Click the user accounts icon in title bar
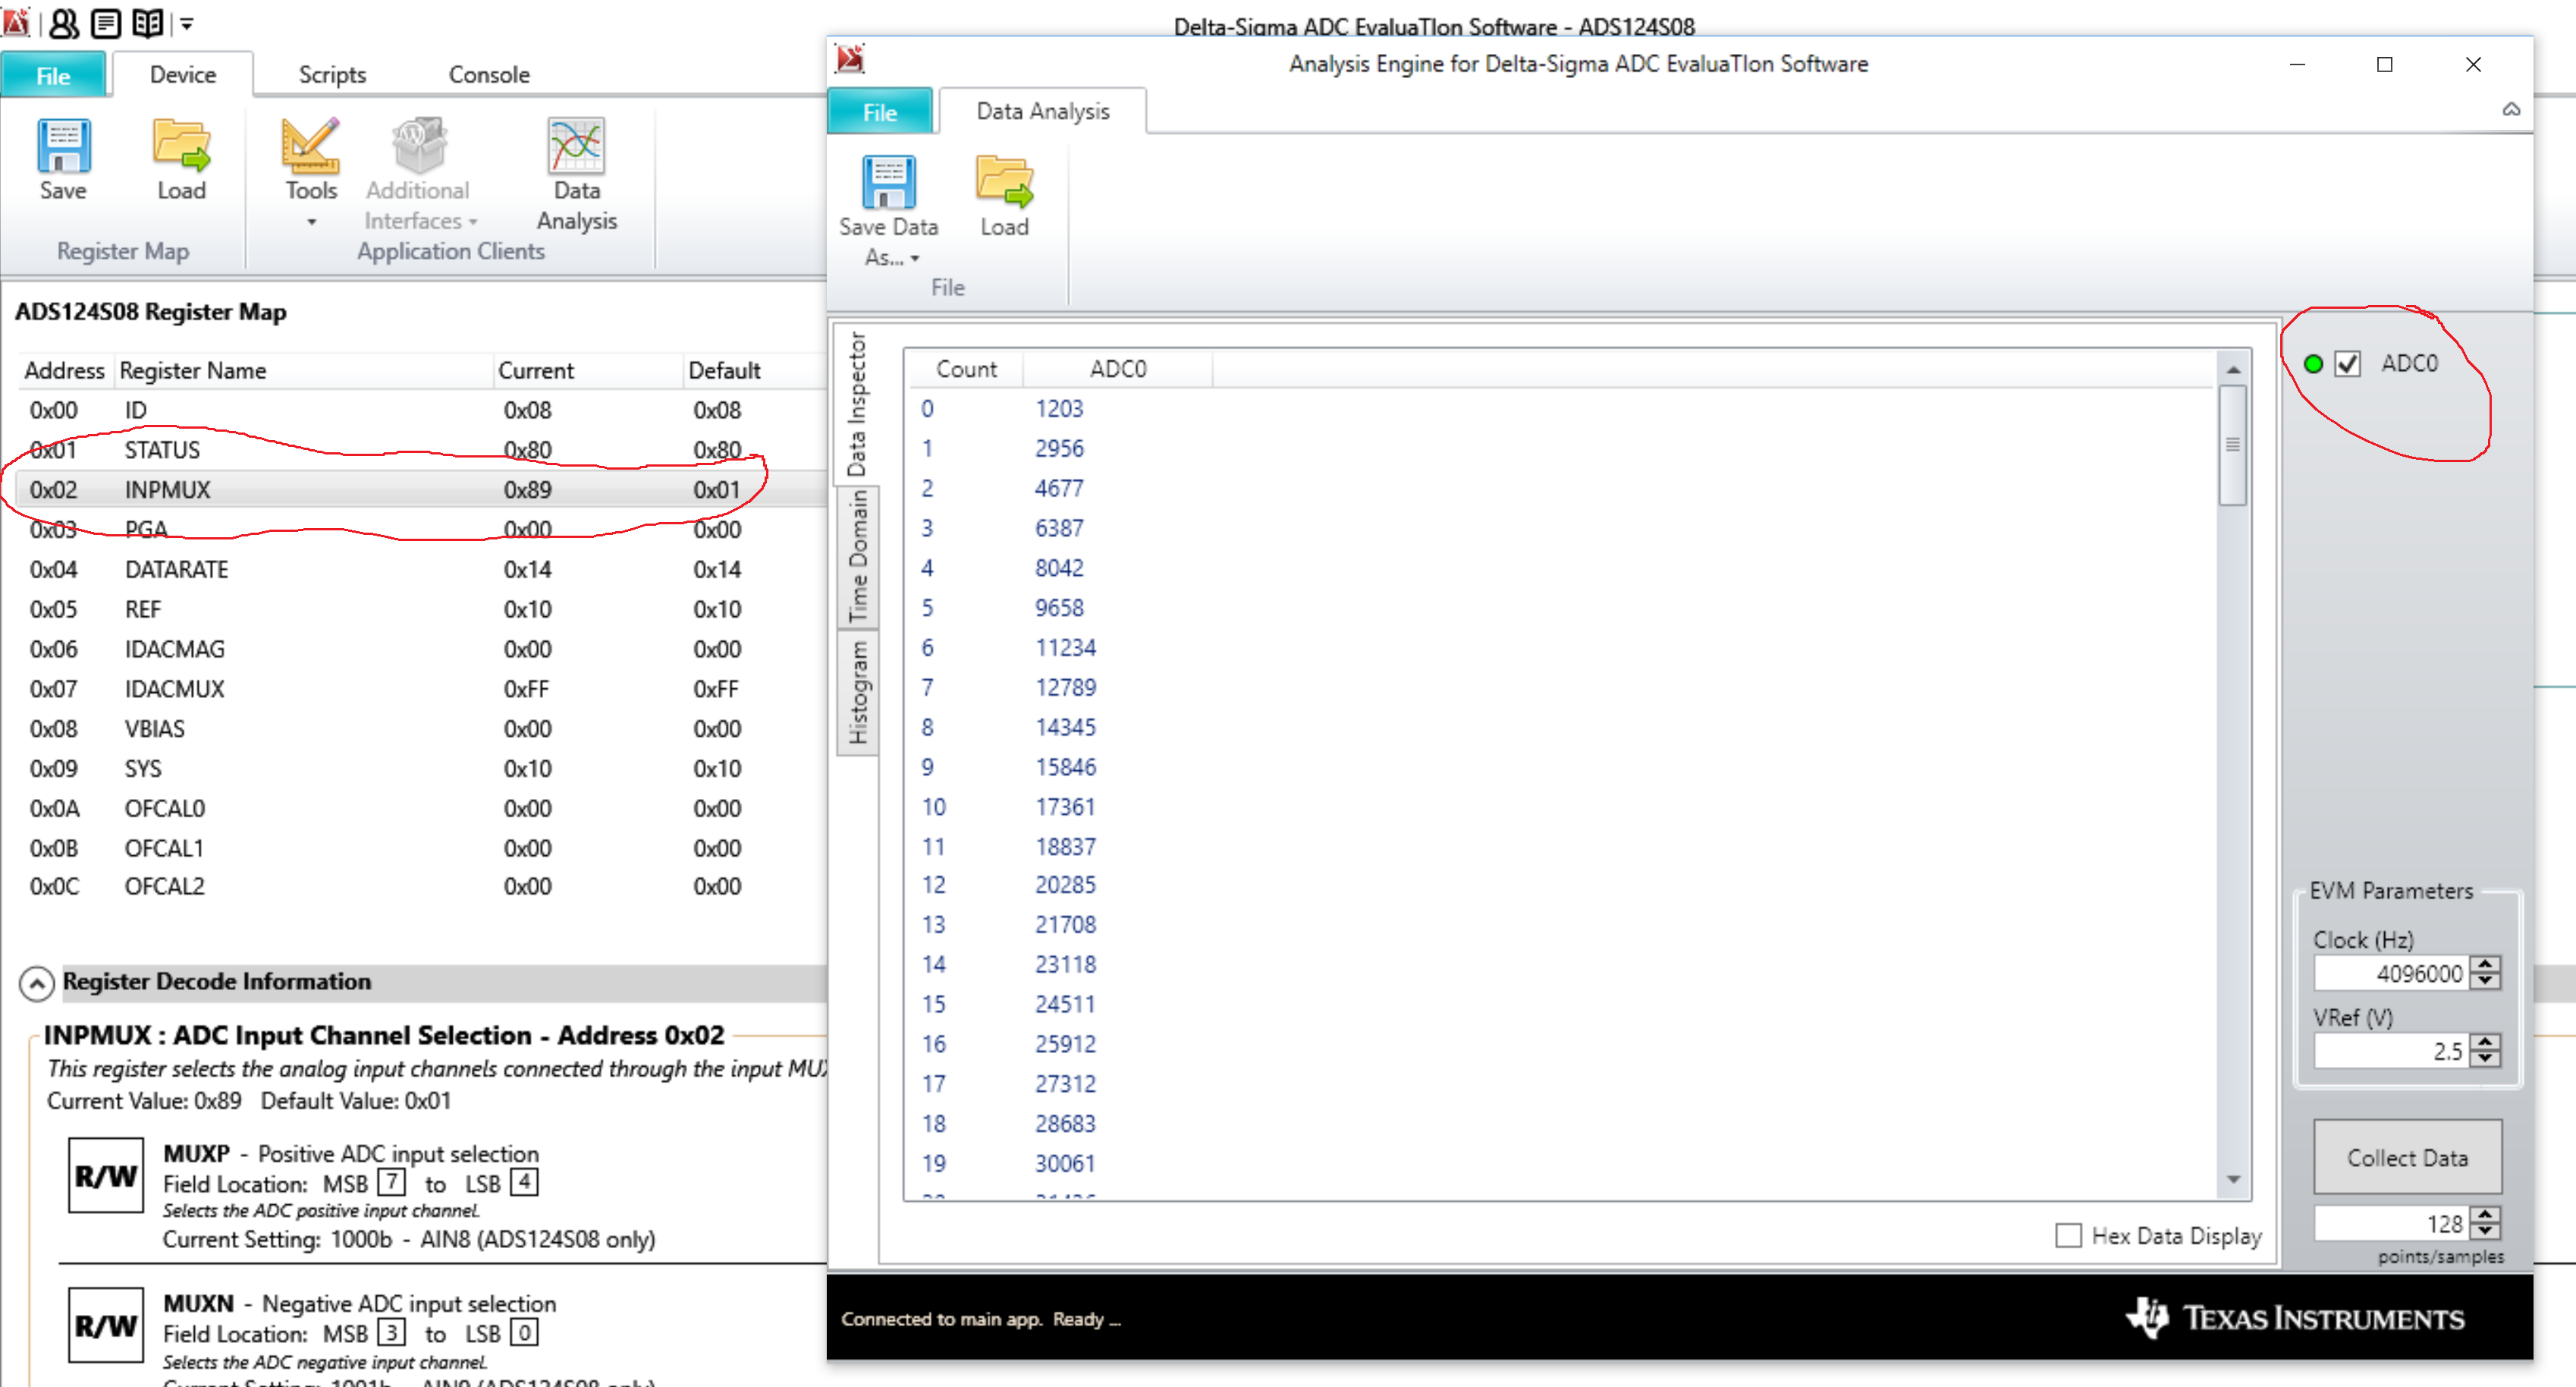The height and width of the screenshot is (1387, 2576). pyautogui.click(x=64, y=23)
